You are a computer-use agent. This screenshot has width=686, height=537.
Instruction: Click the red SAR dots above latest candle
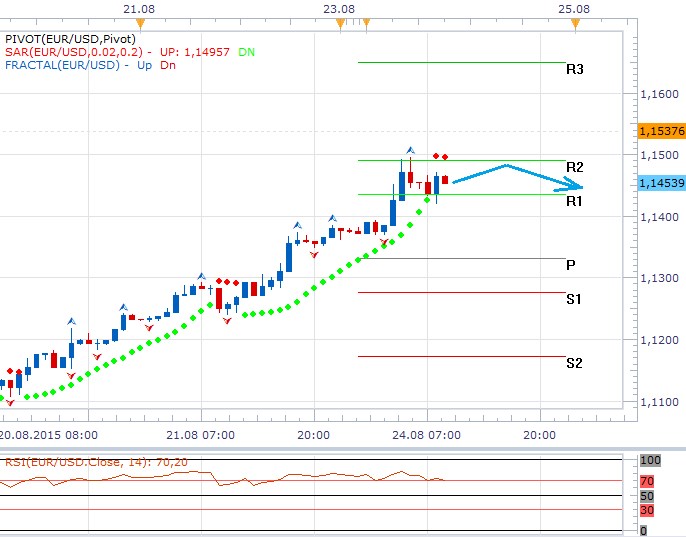pos(440,156)
